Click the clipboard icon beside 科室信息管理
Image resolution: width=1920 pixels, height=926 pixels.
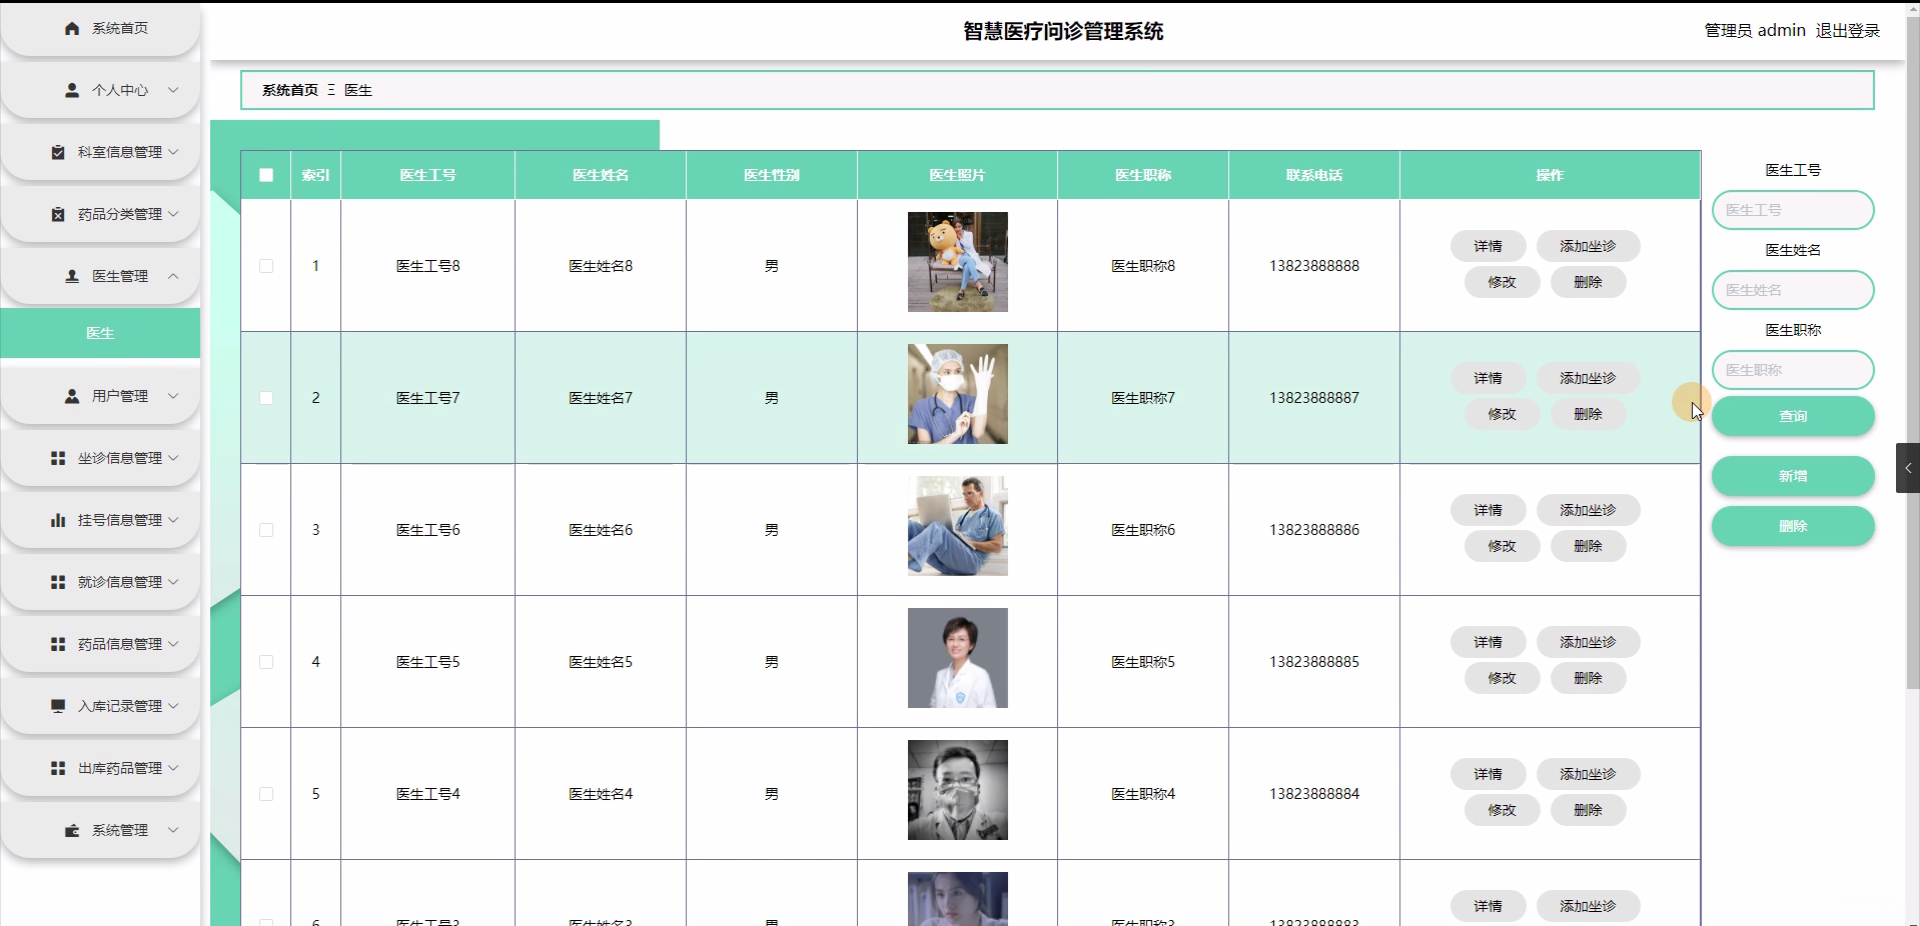point(58,152)
